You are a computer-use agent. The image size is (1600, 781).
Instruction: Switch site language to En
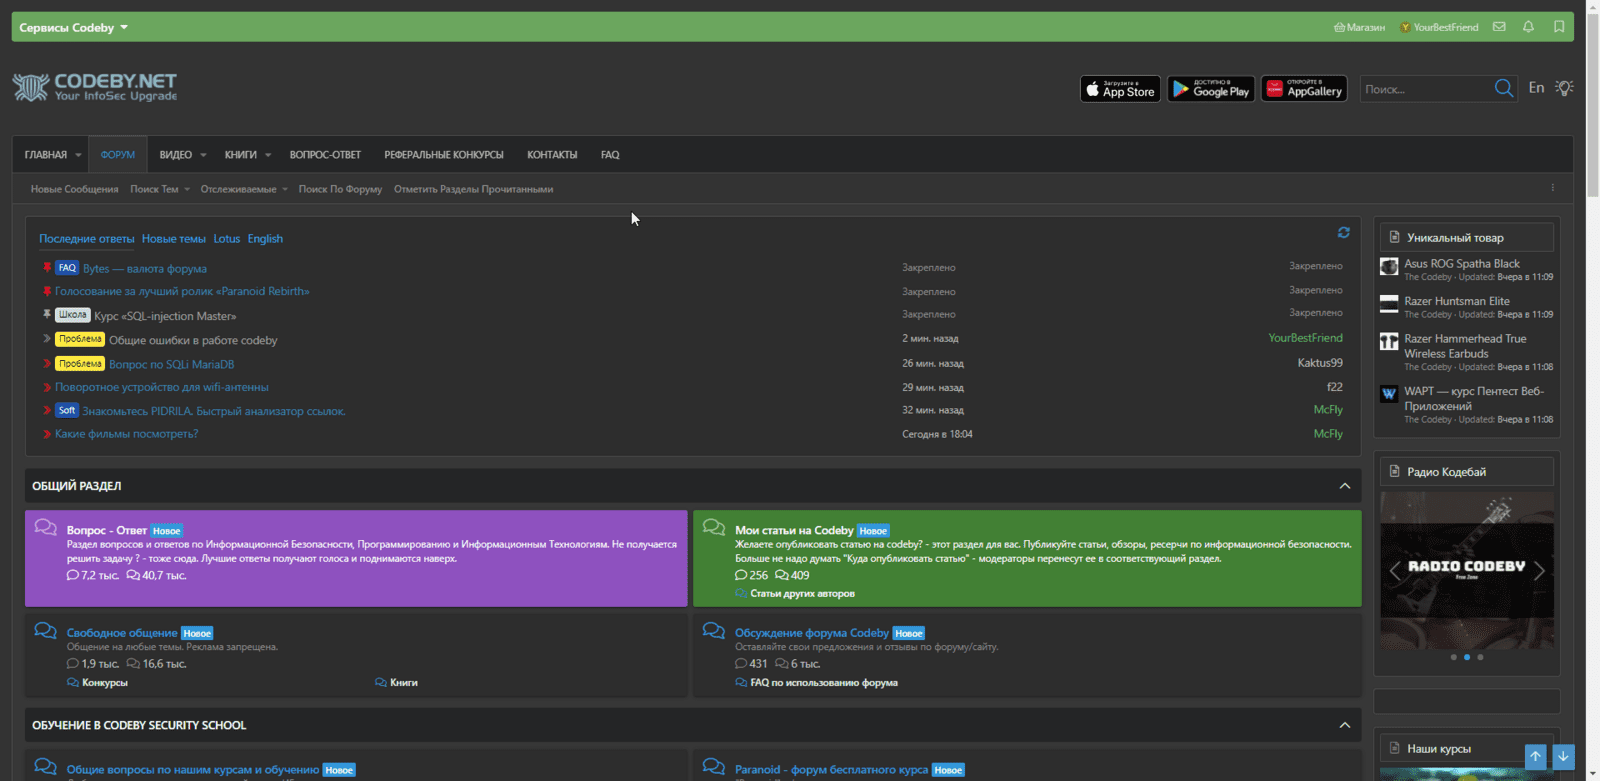1536,88
